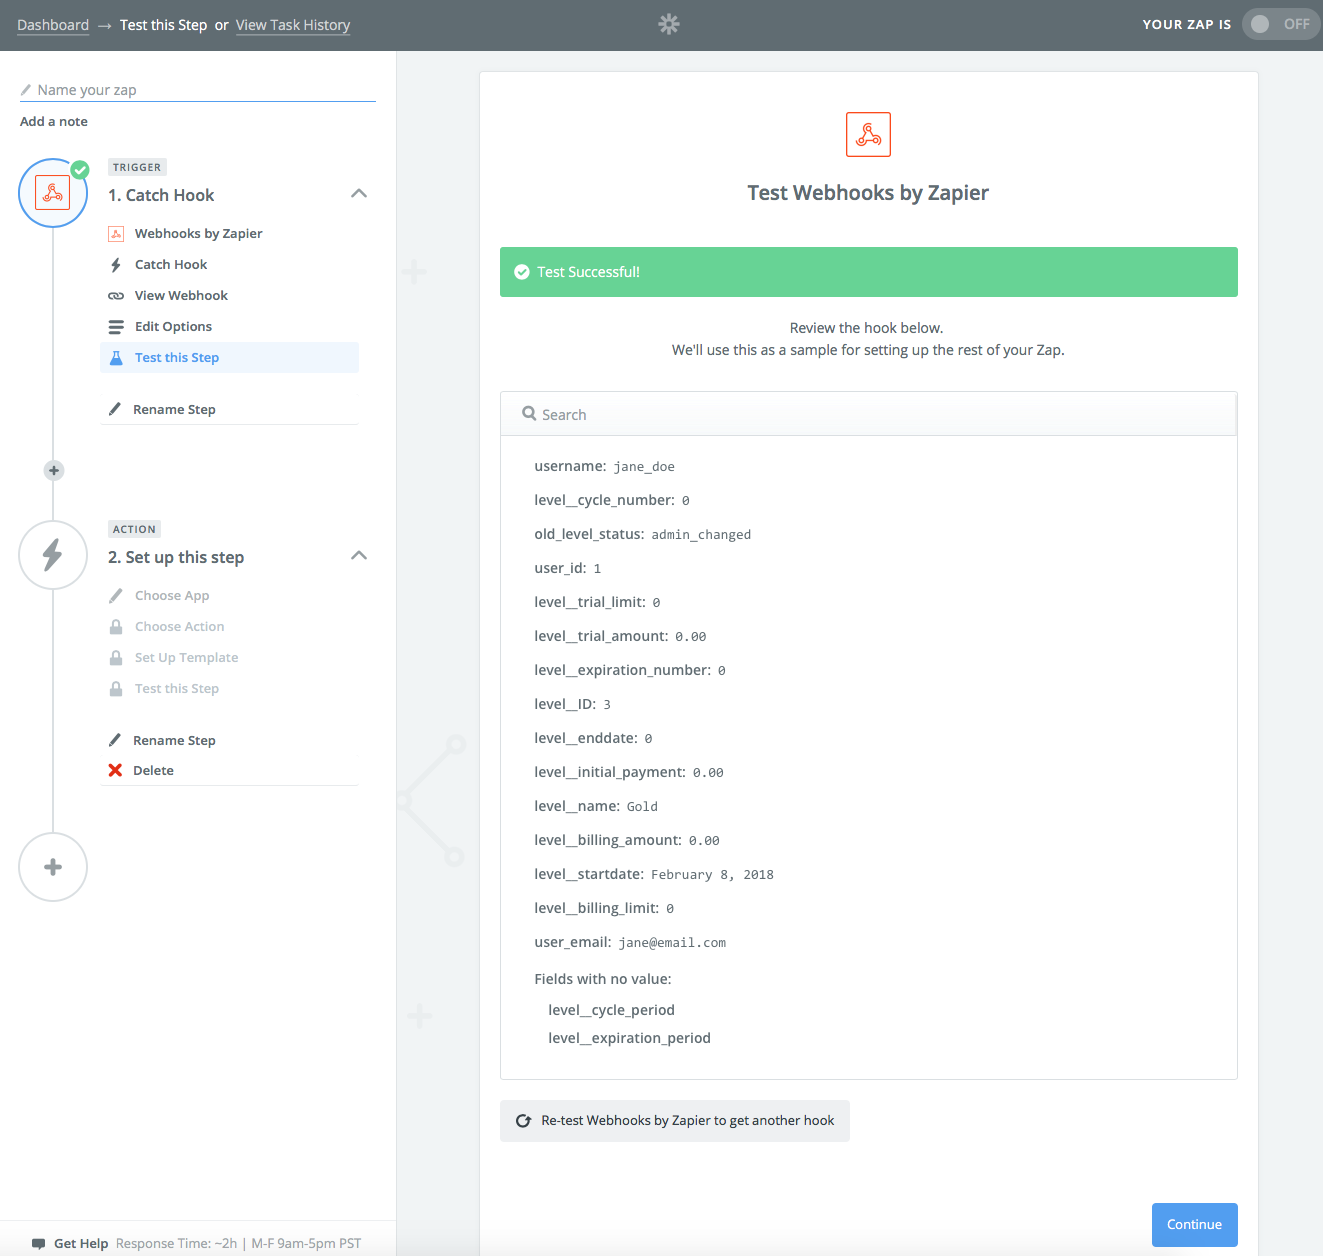The image size is (1323, 1256).
Task: Click the refresh icon on Re-test button
Action: click(x=523, y=1121)
